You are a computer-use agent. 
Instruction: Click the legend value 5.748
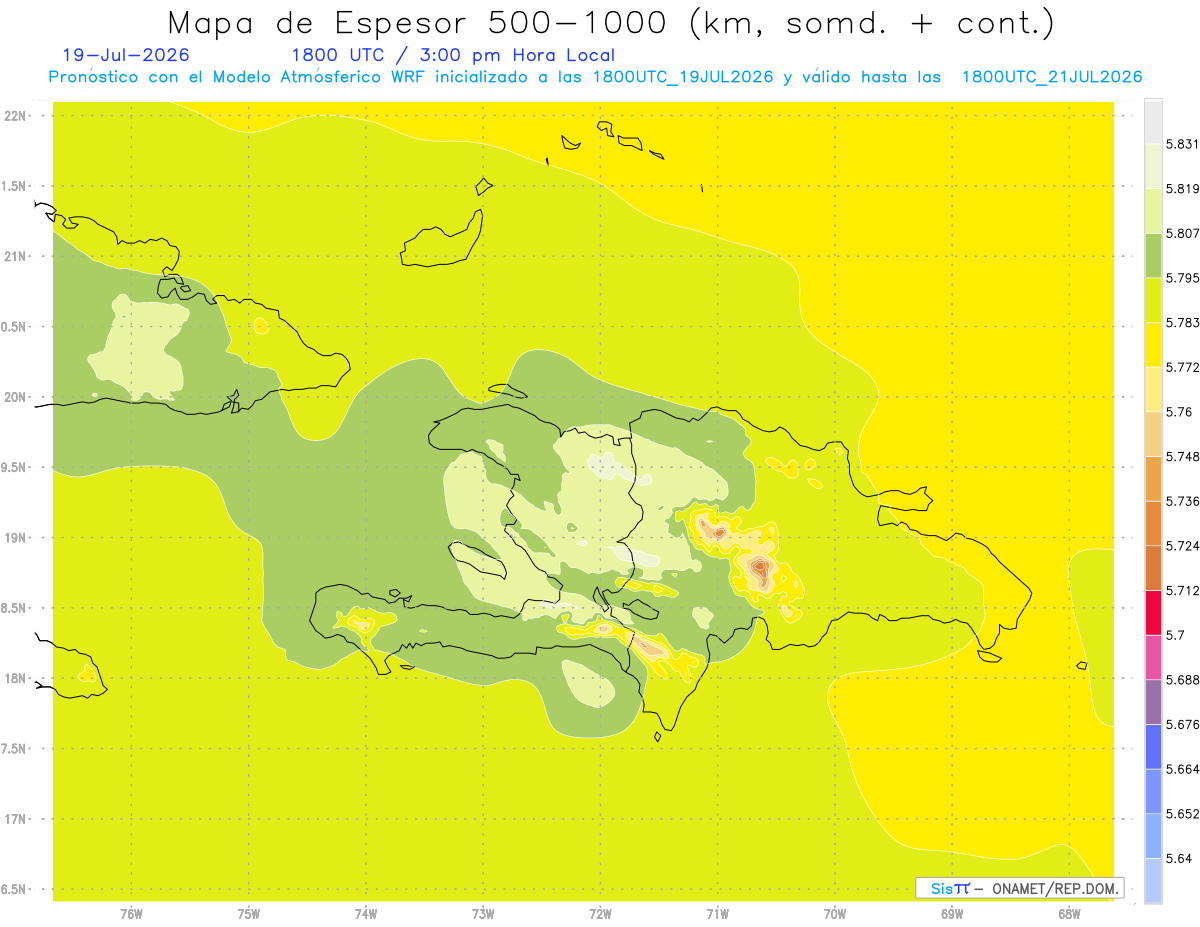click(x=1183, y=456)
